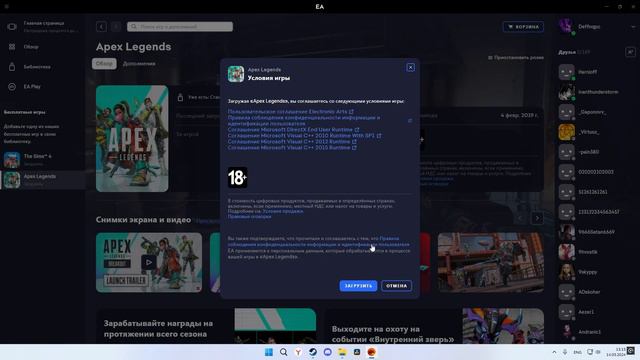Click the season rewards promo banner
The height and width of the screenshot is (360, 640).
point(206,326)
